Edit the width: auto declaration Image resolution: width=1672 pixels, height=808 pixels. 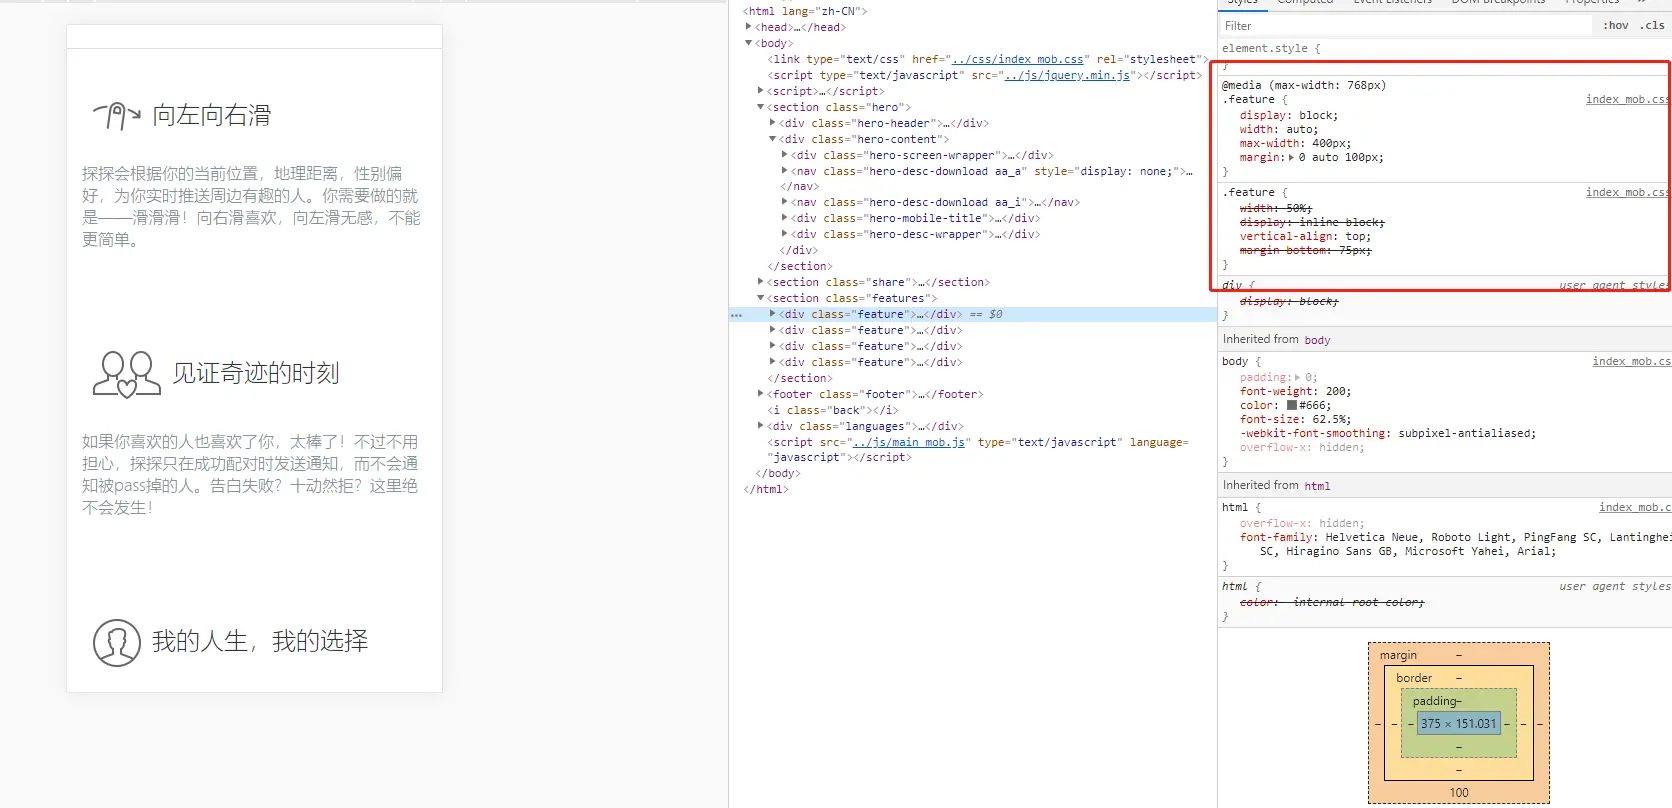tap(1279, 130)
